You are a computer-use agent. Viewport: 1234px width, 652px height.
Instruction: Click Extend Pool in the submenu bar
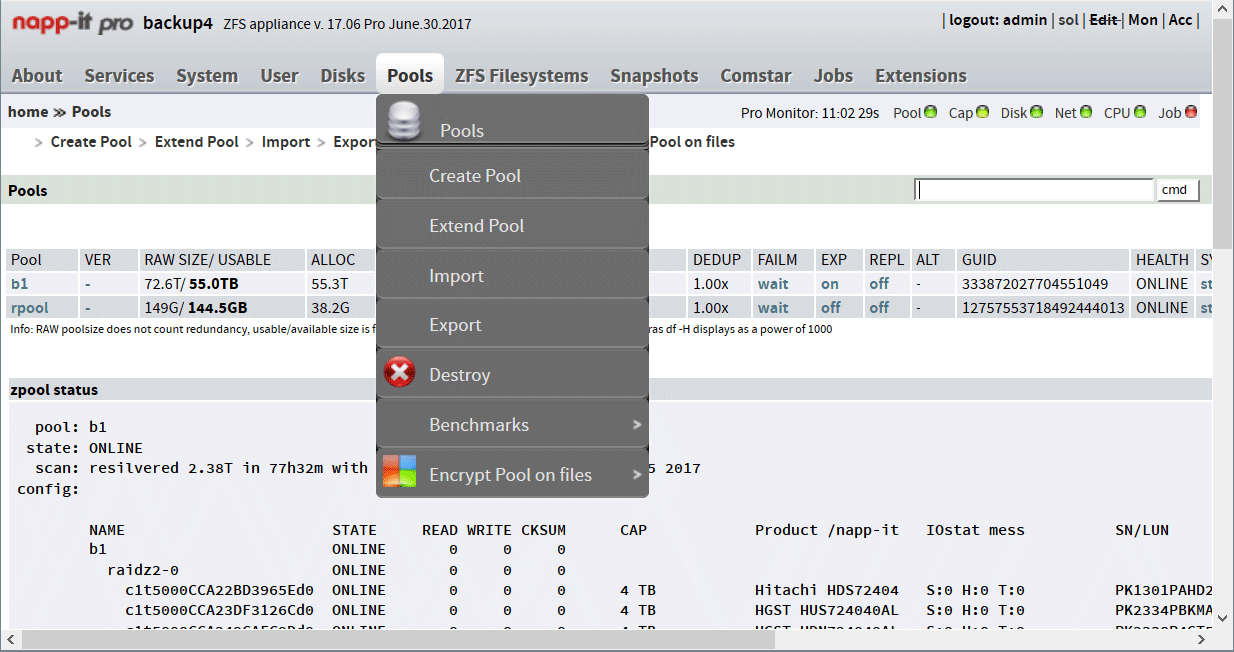197,142
